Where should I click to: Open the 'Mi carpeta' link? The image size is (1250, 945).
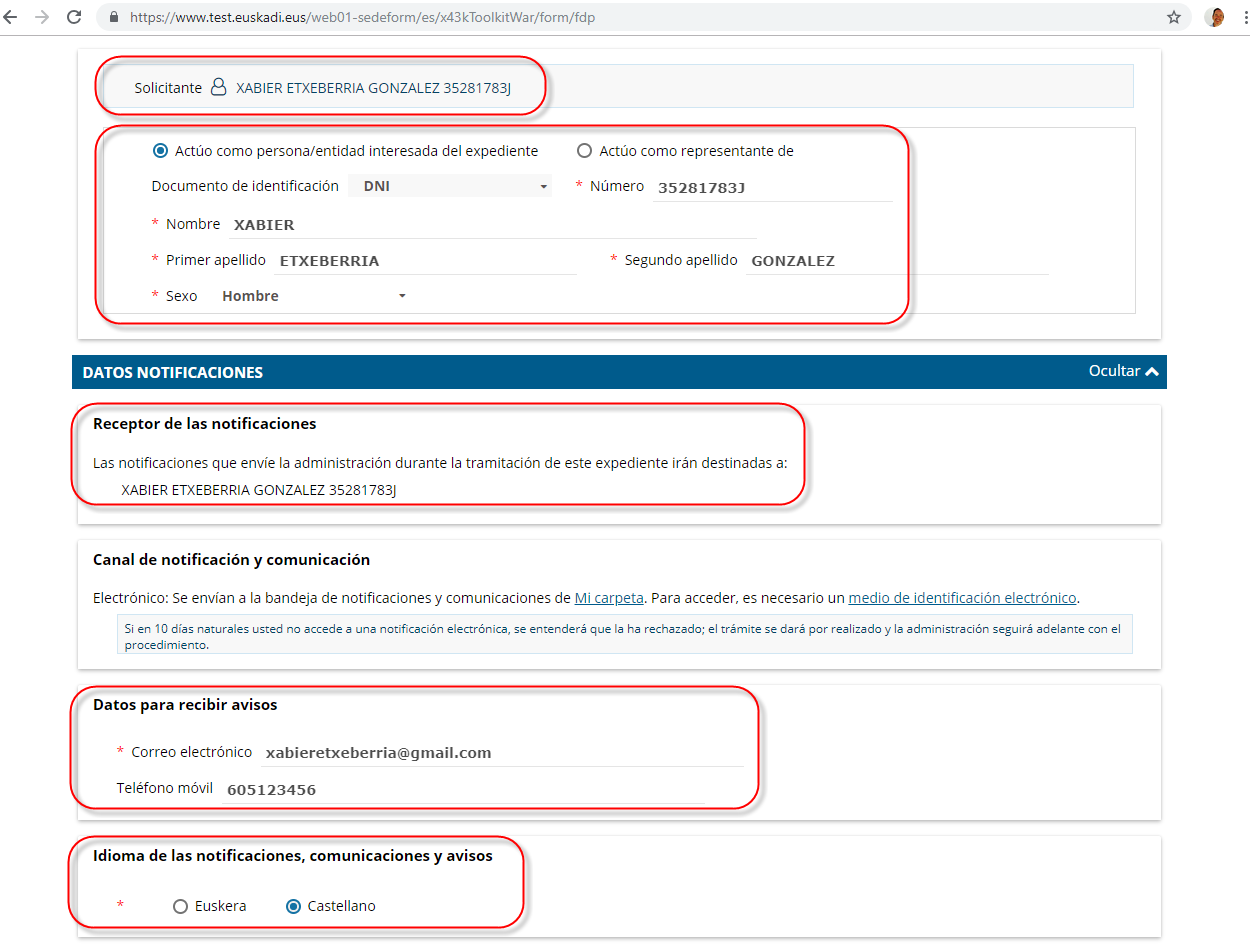click(x=608, y=598)
